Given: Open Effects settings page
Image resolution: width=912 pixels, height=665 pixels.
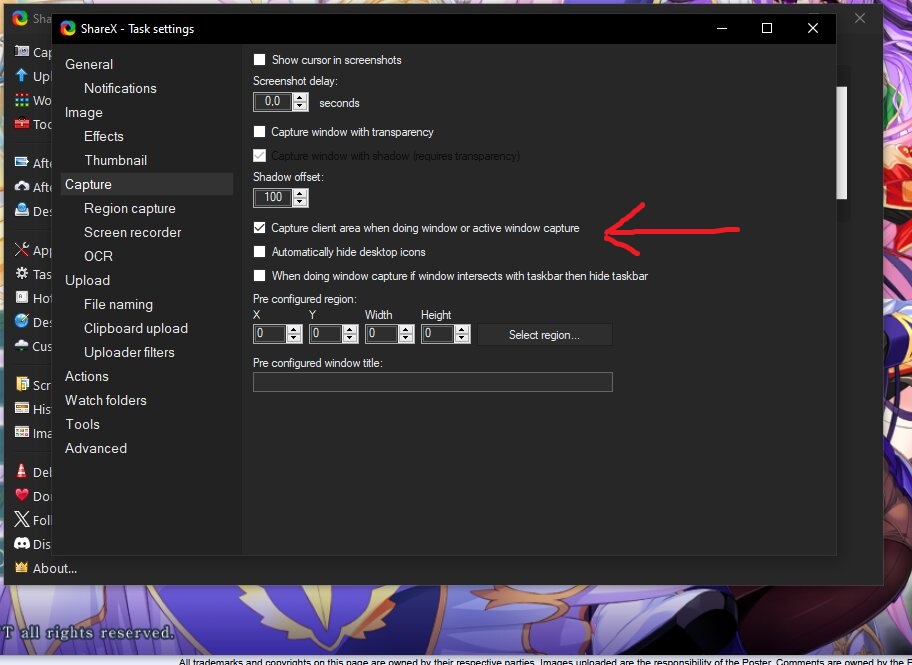Looking at the screenshot, I should pyautogui.click(x=104, y=136).
